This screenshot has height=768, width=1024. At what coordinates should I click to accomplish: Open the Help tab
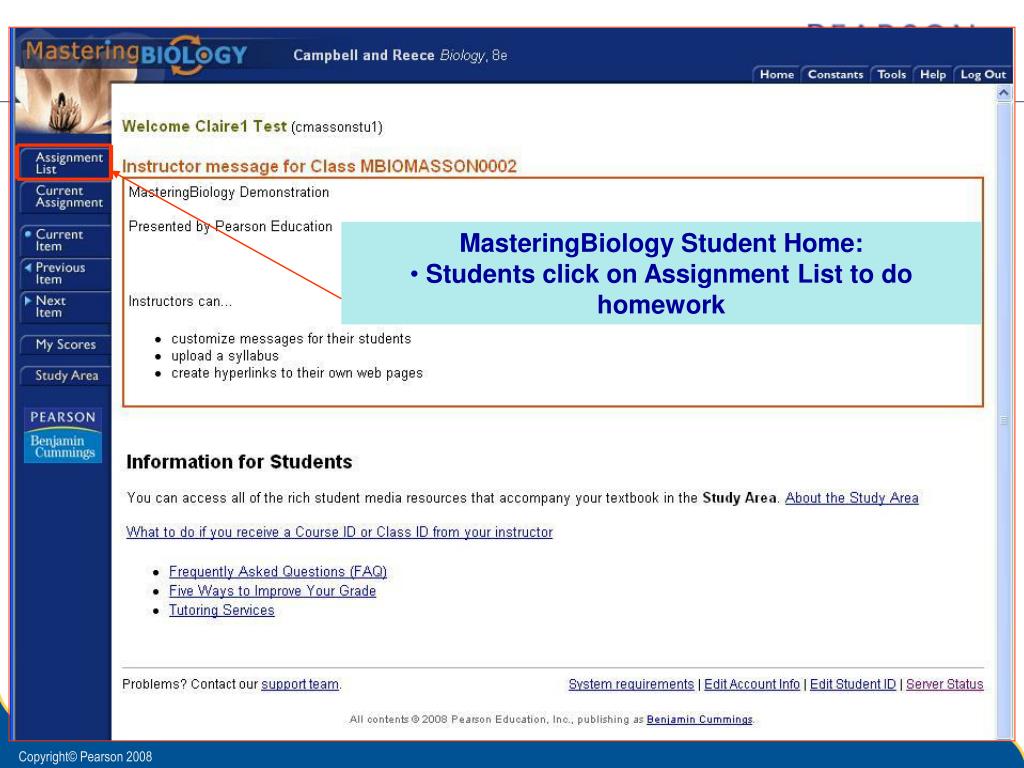point(933,74)
